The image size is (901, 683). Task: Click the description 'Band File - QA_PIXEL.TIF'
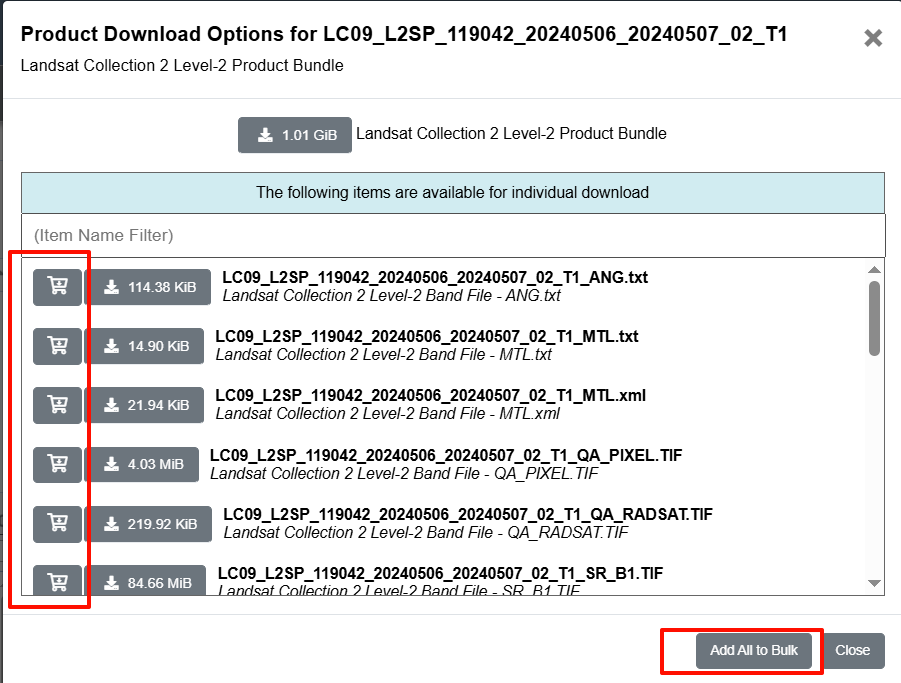404,474
